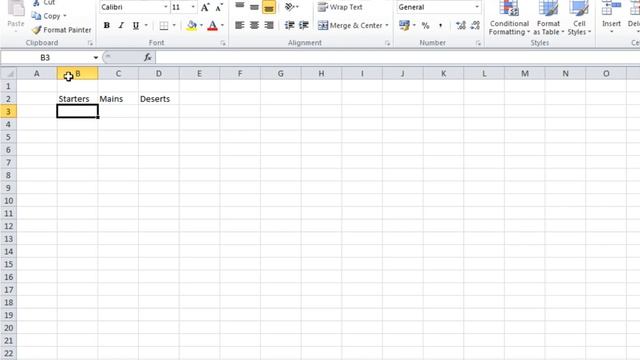Select column G header
This screenshot has height=360, width=640.
[x=280, y=73]
